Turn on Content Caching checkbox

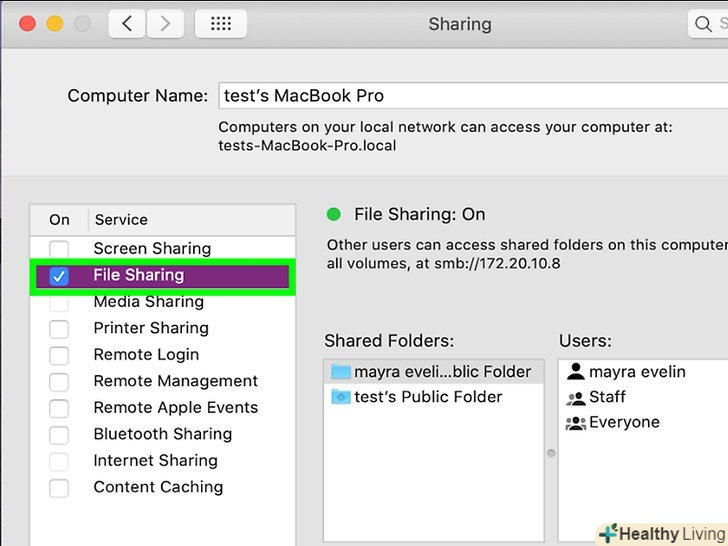tap(59, 488)
